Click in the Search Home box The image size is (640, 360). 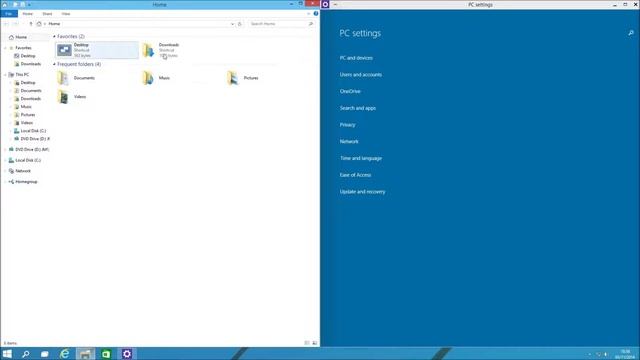(x=281, y=24)
